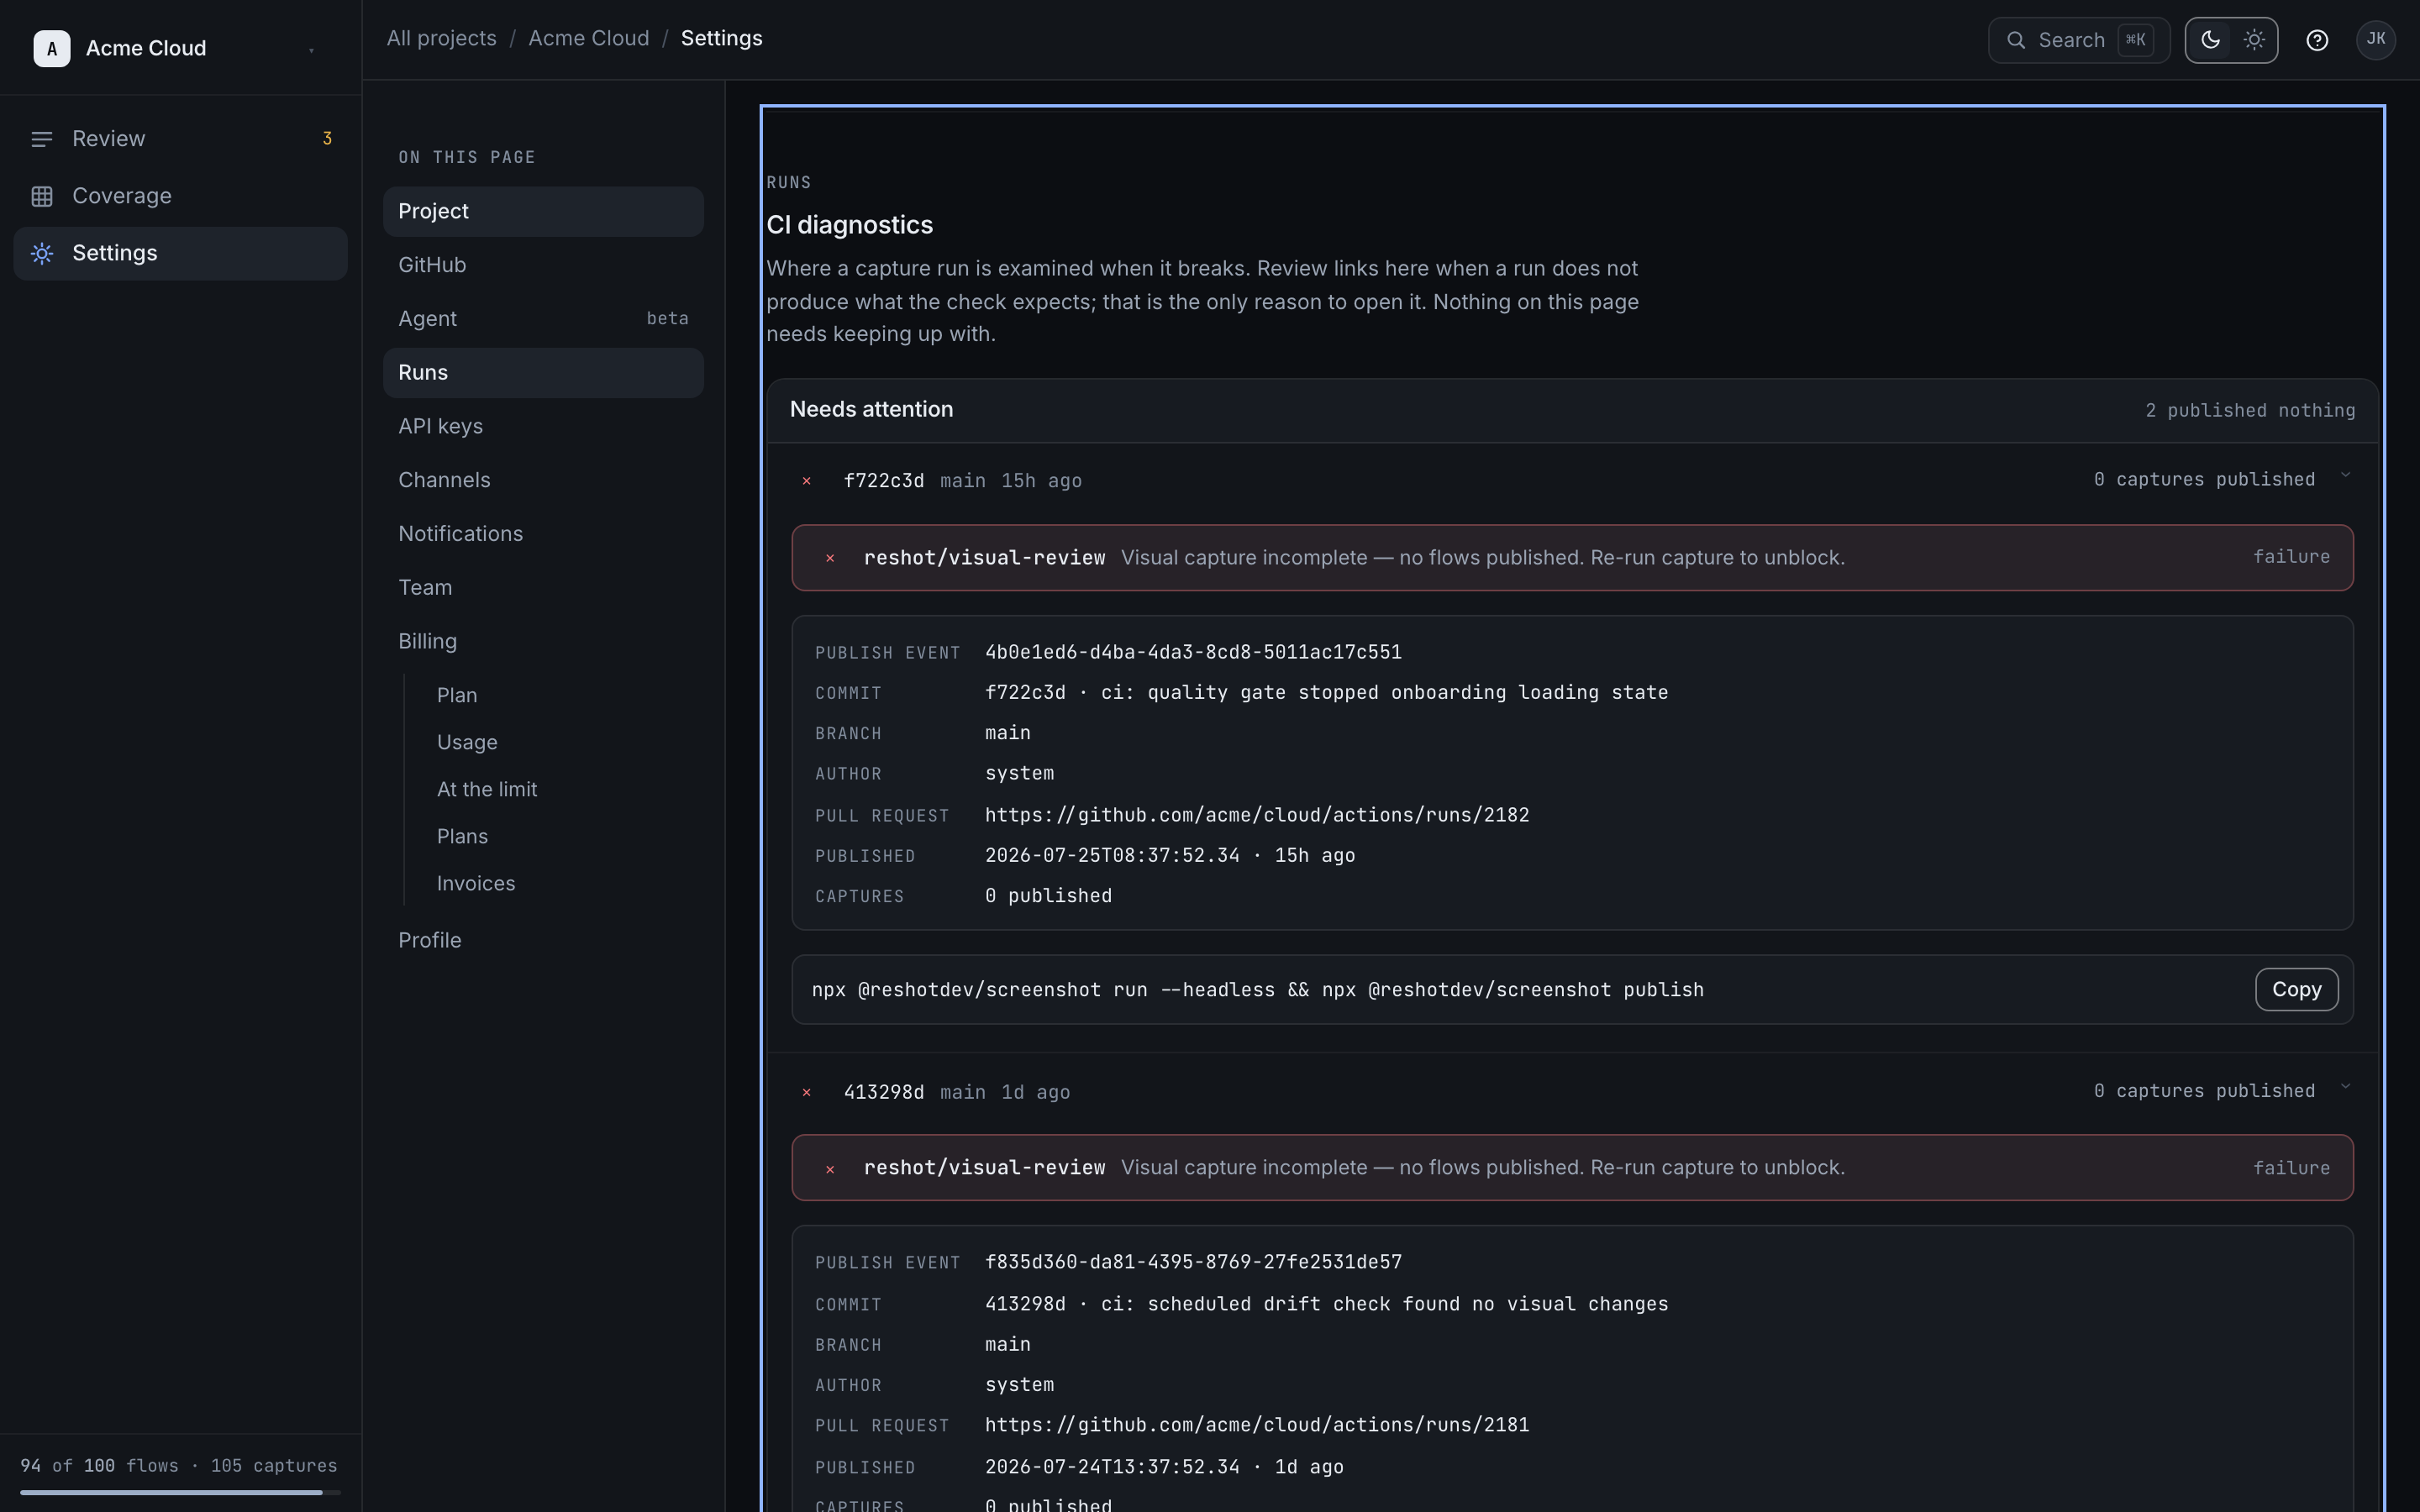Open the actions/runs/2182 GitHub link
2420x1512 pixels.
(1257, 815)
